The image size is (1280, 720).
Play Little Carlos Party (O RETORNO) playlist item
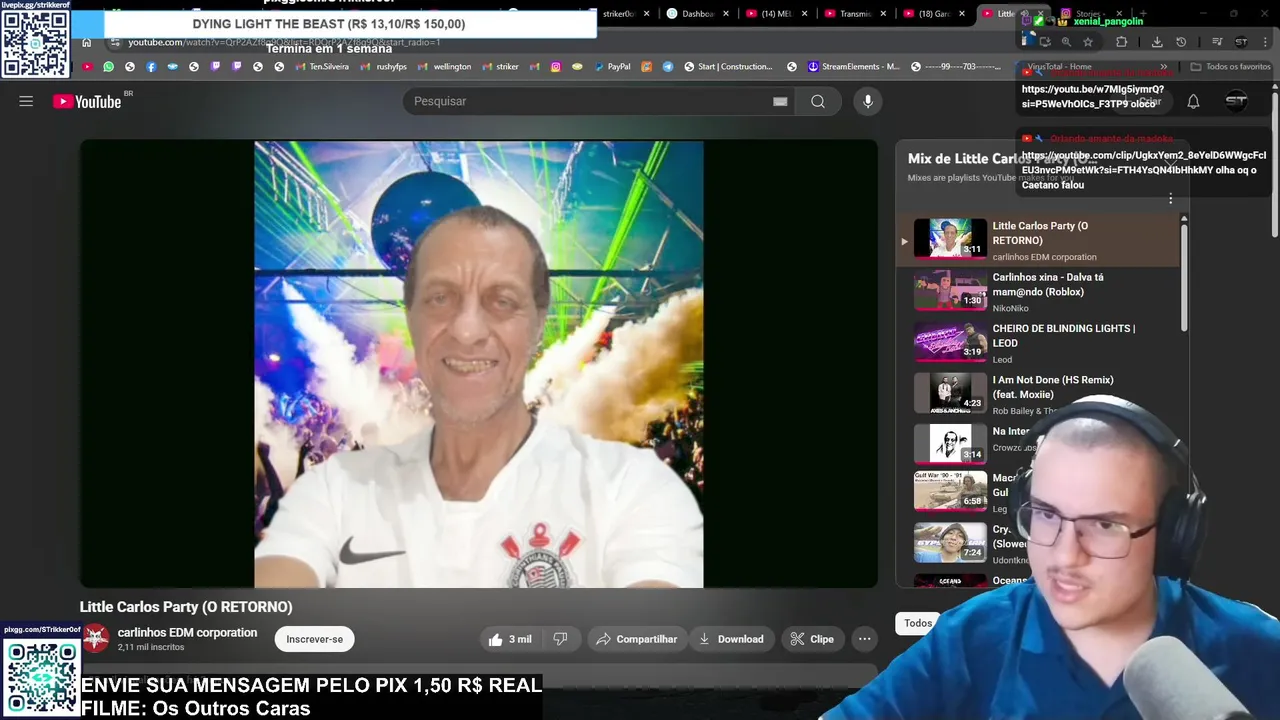point(1038,241)
